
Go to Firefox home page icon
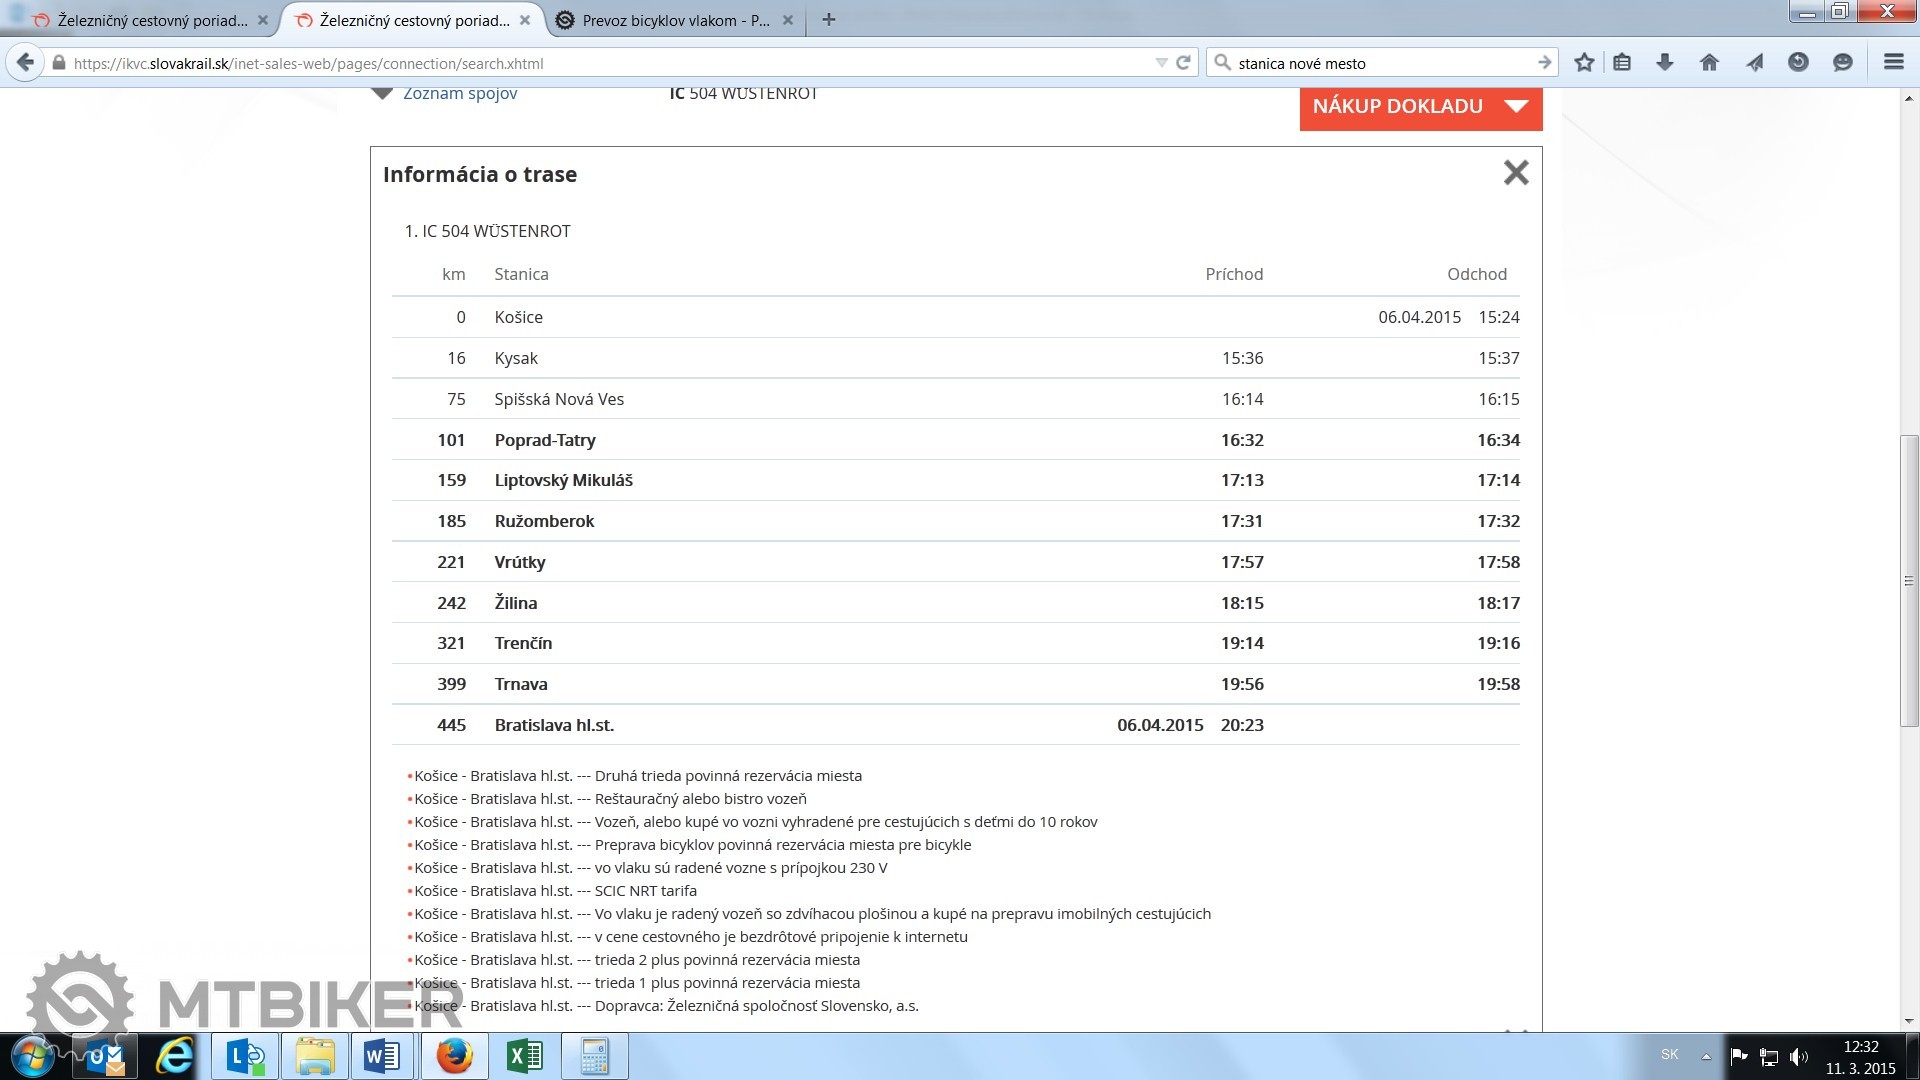click(1709, 63)
